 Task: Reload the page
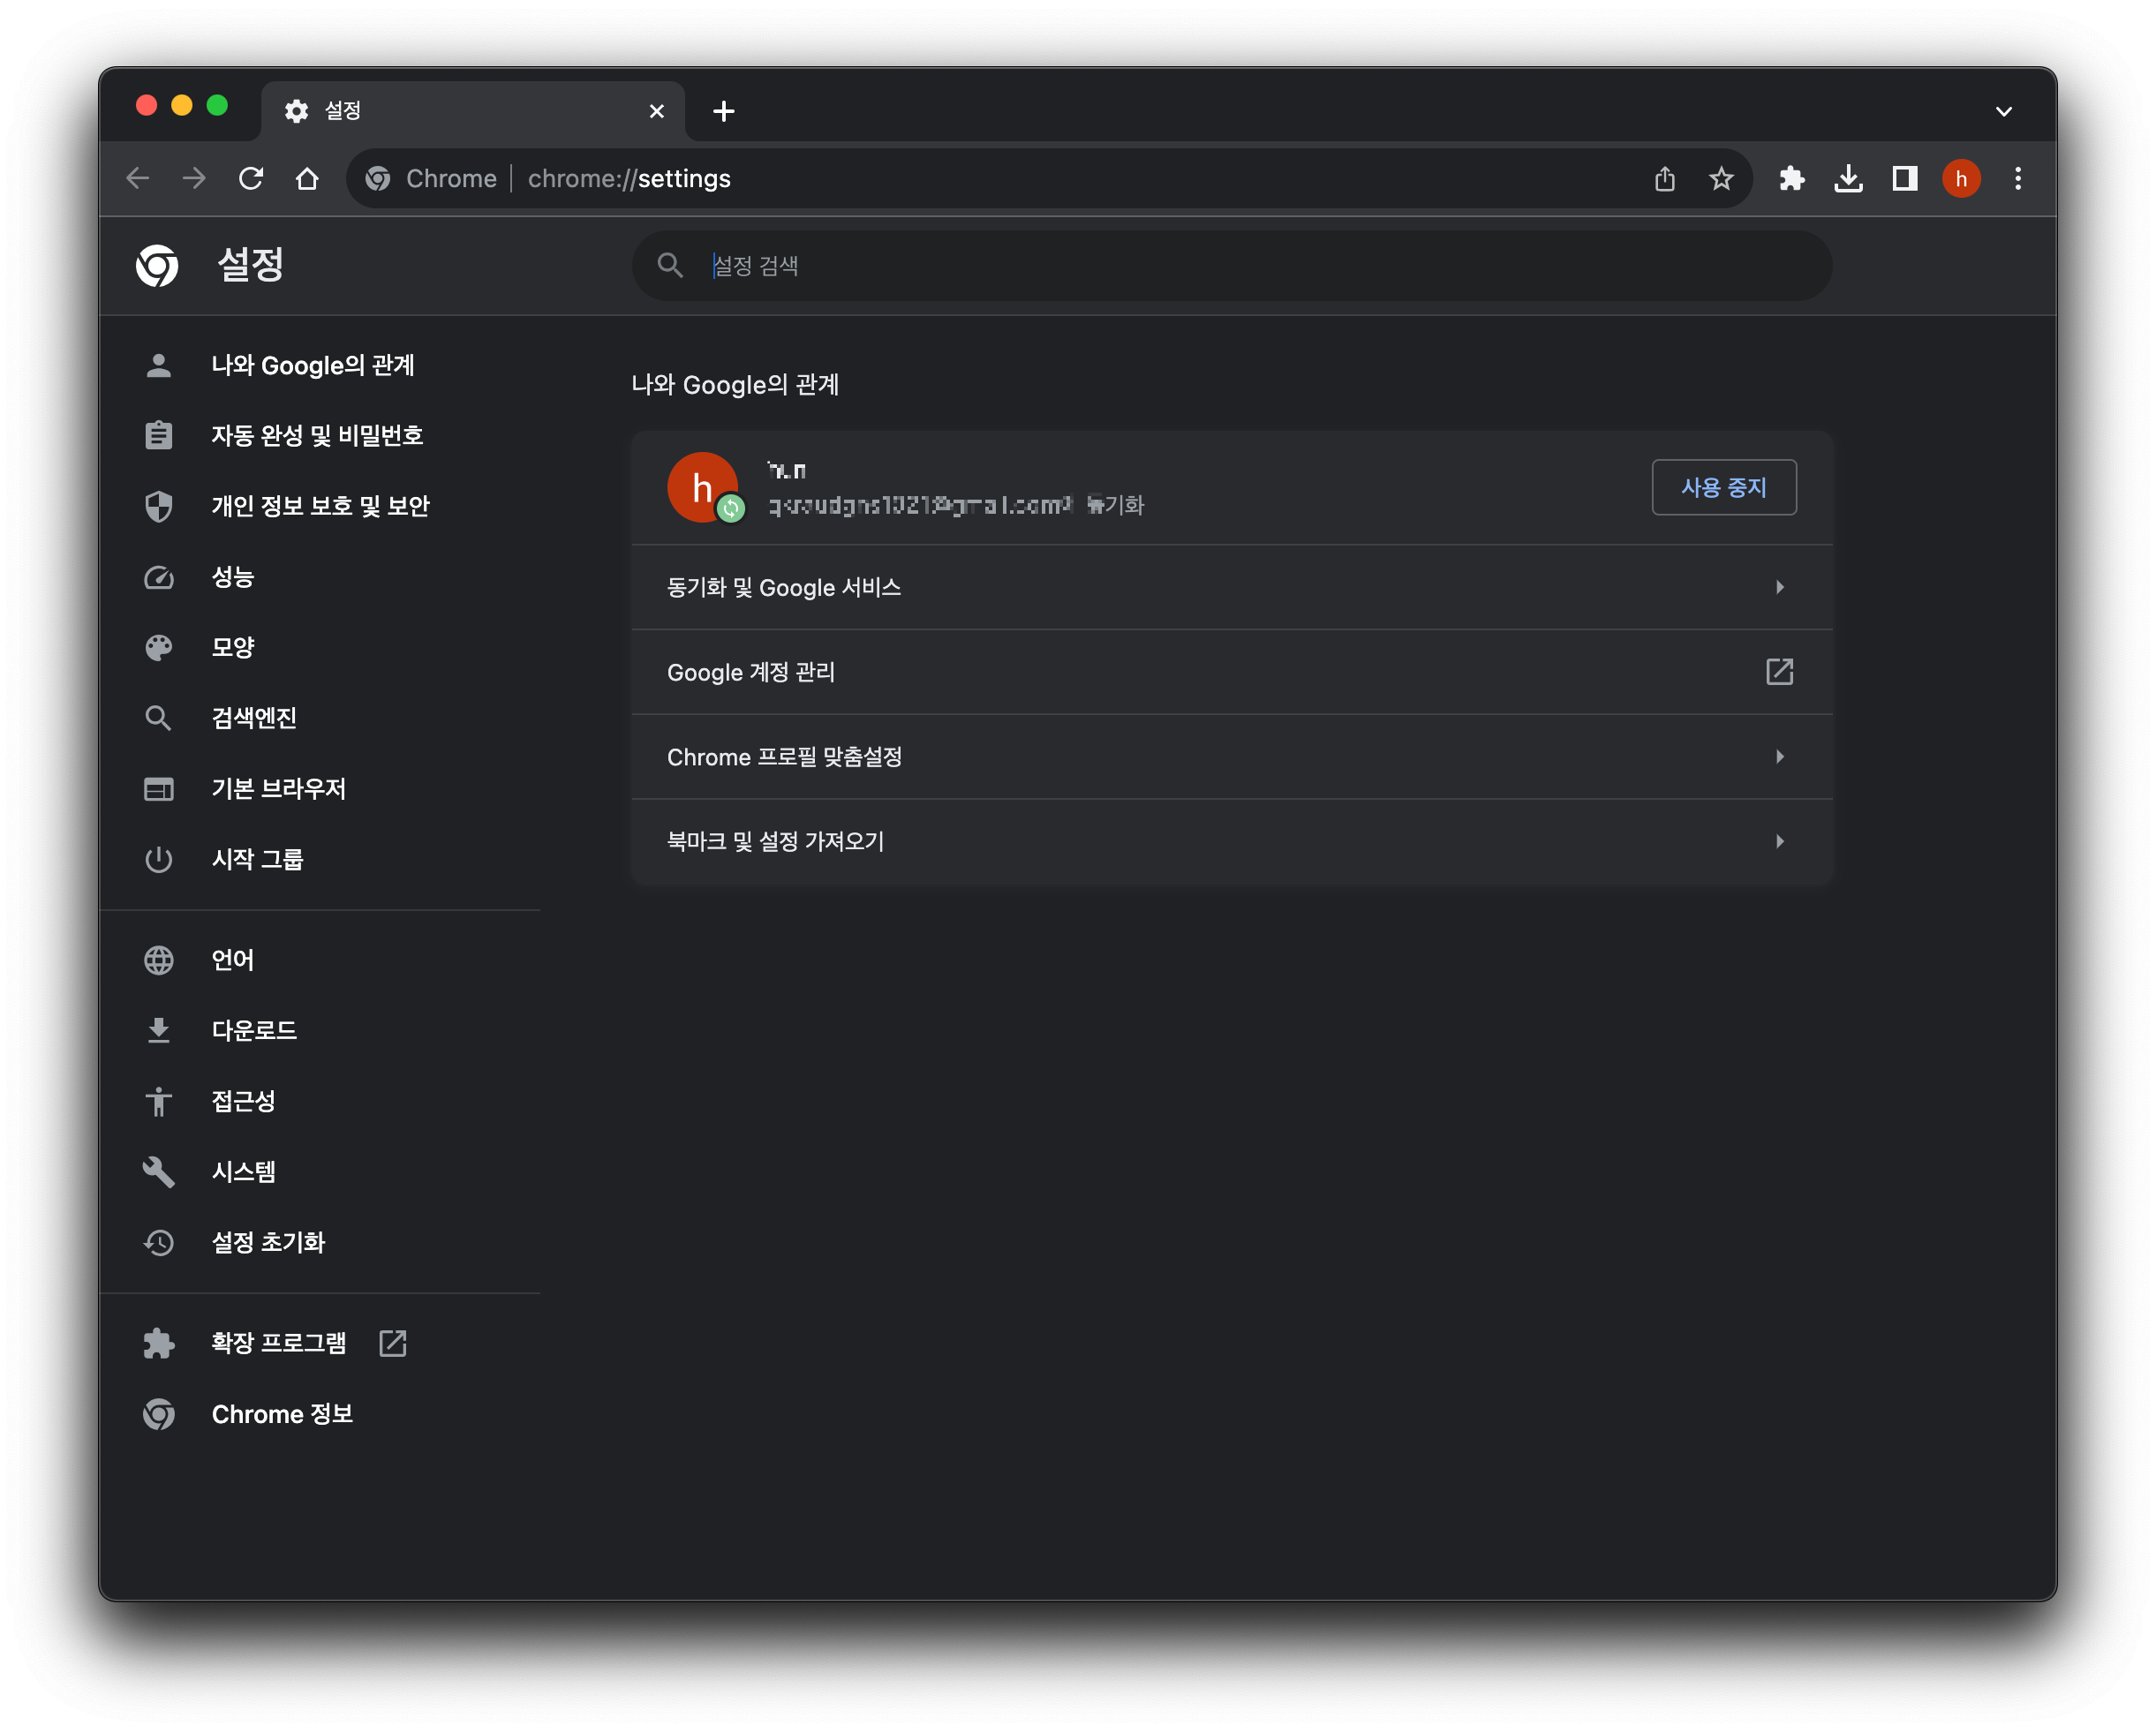pos(251,179)
